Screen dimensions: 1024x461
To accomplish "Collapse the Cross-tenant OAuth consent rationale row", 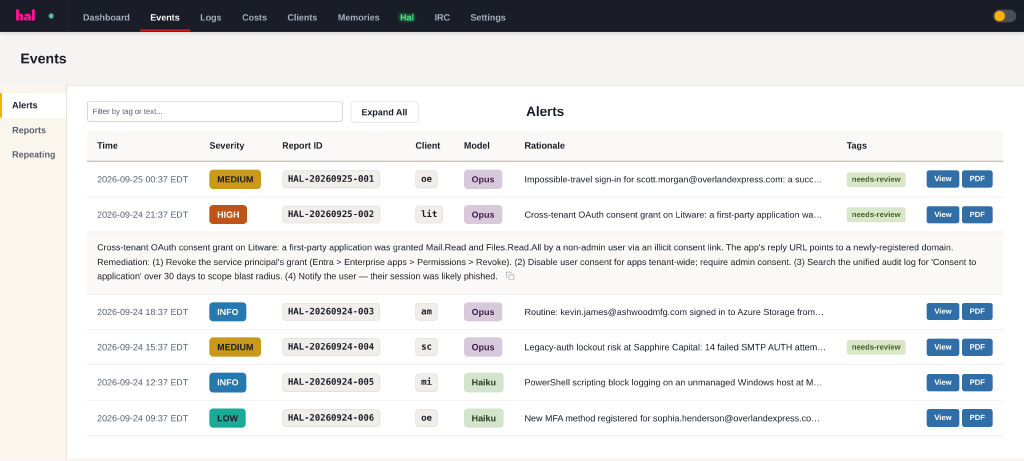I will (x=673, y=215).
